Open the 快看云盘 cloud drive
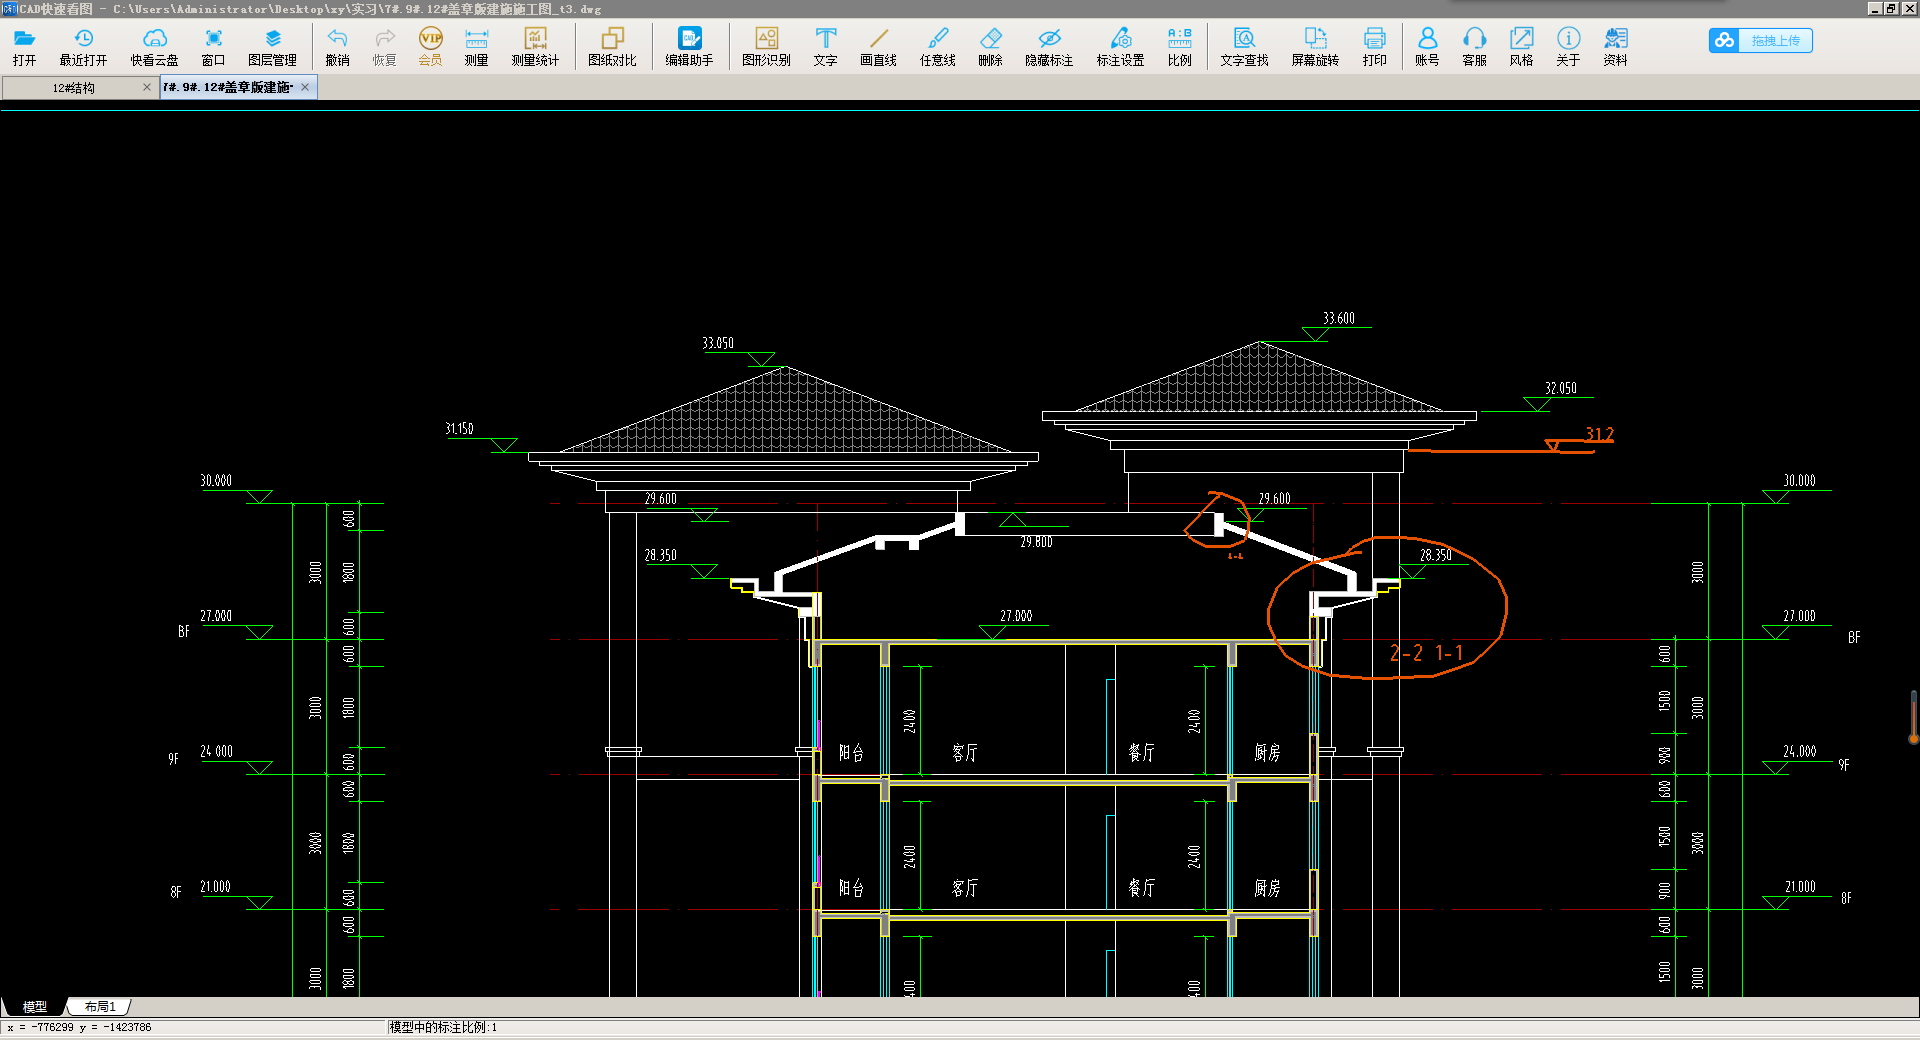Viewport: 1920px width, 1040px height. click(154, 47)
